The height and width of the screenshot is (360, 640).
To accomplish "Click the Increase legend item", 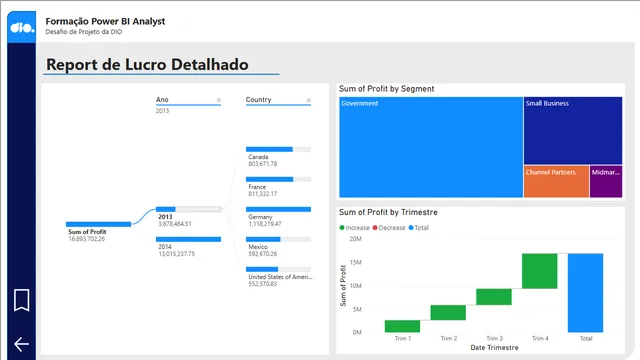I will click(354, 228).
